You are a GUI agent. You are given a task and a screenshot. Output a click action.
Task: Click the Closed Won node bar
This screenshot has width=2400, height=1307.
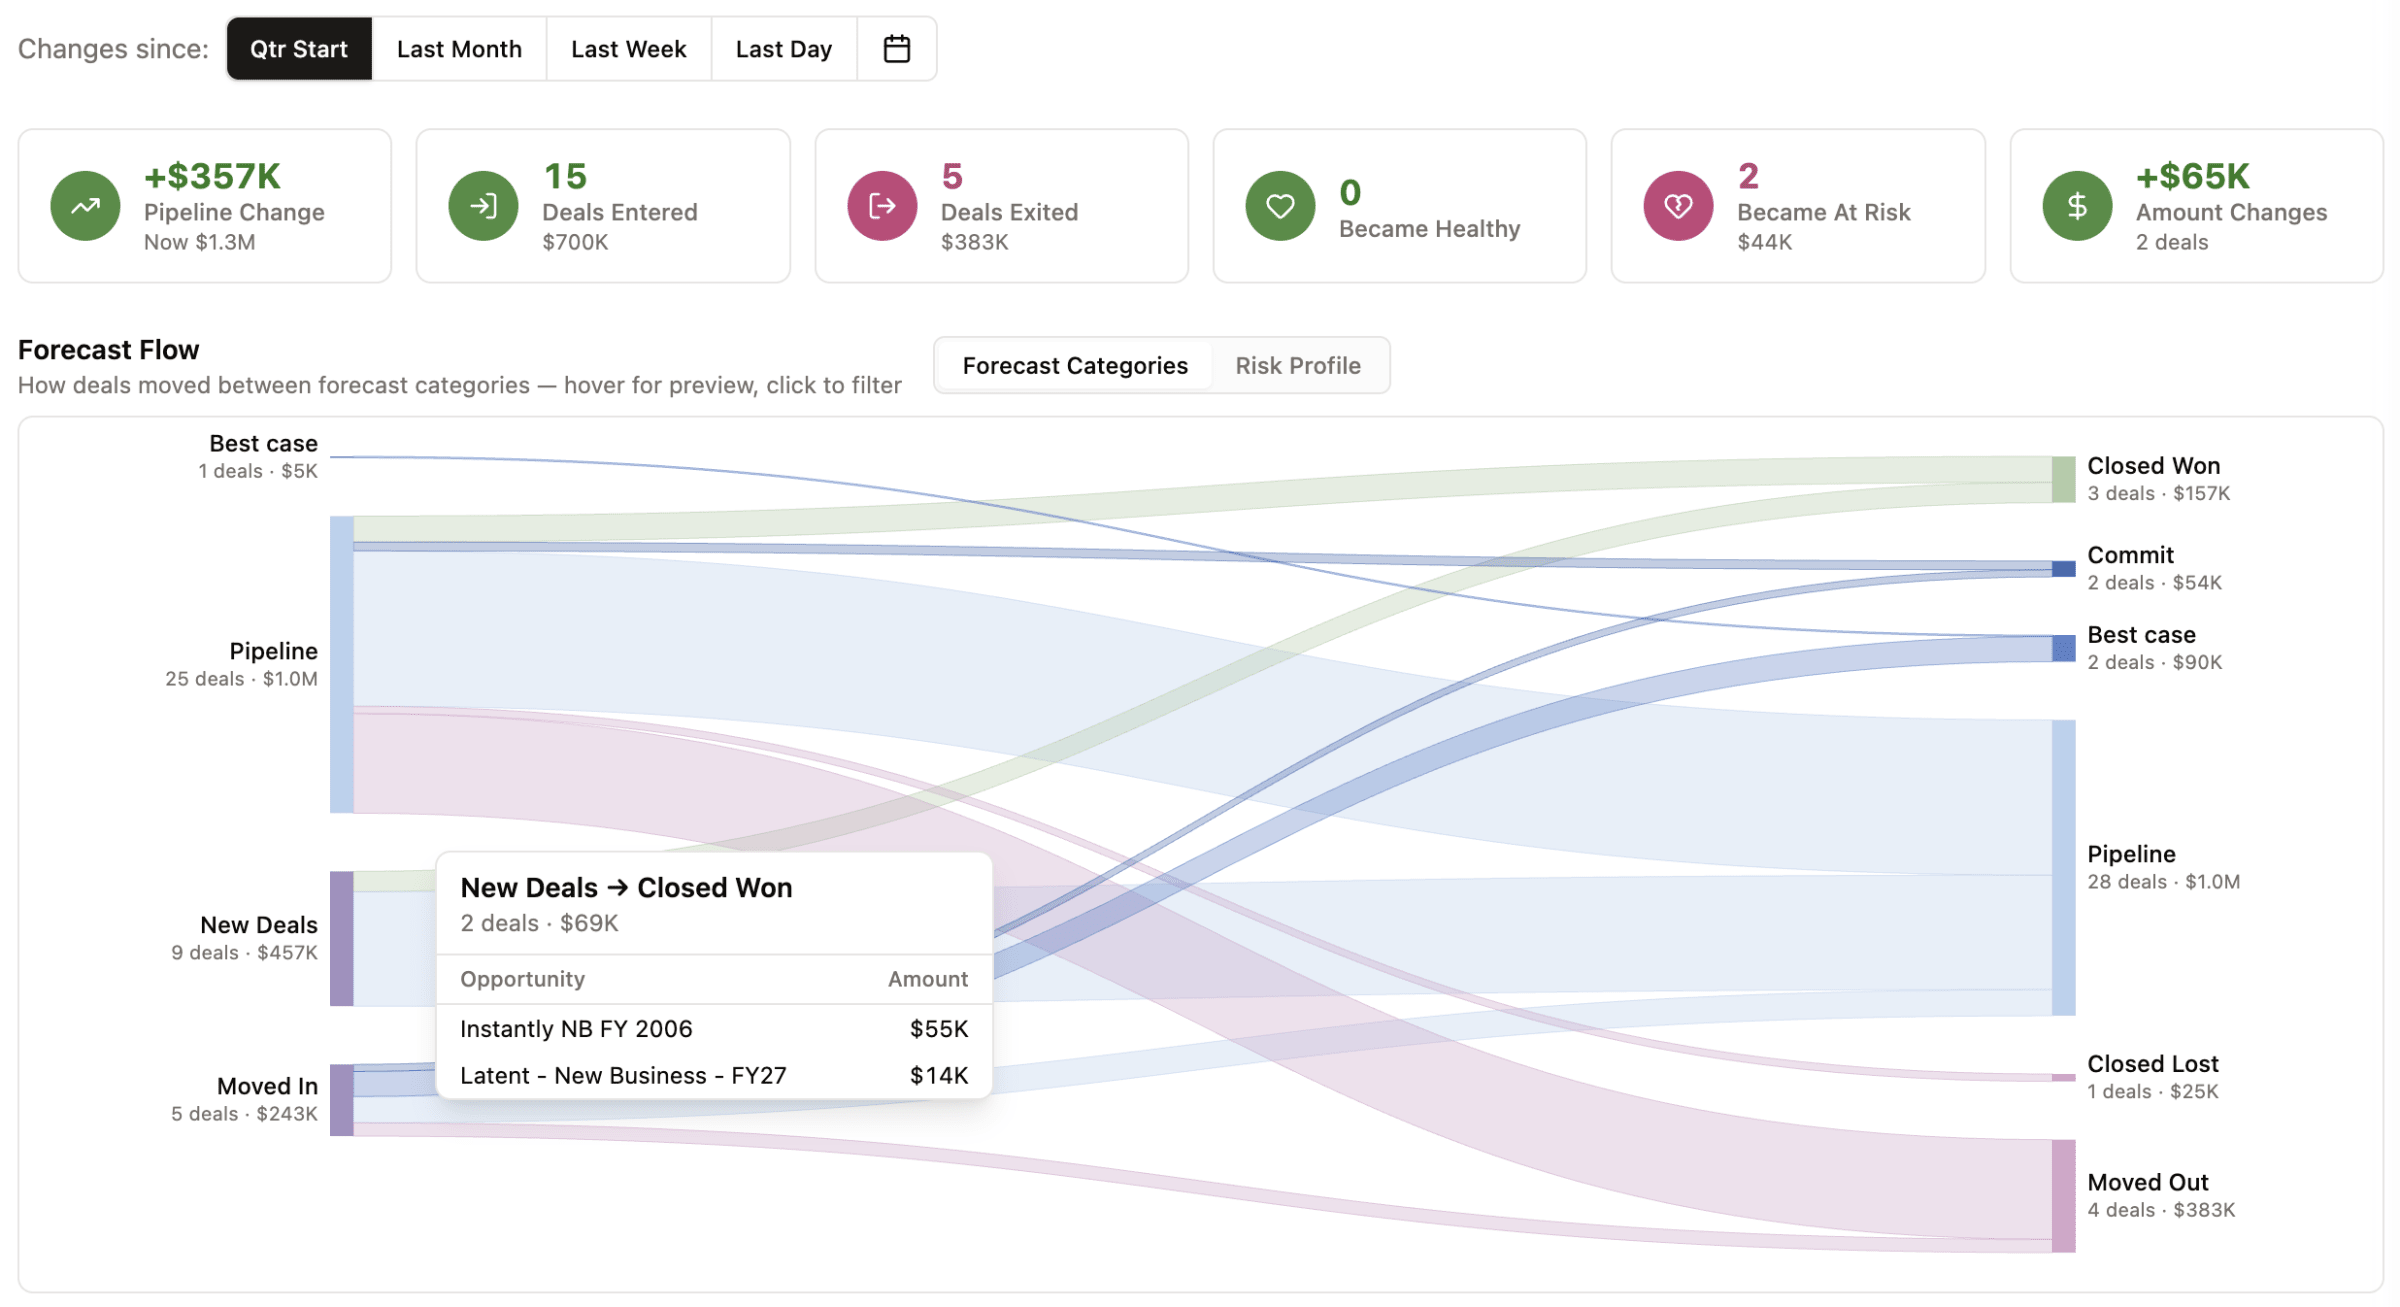(x=2062, y=479)
